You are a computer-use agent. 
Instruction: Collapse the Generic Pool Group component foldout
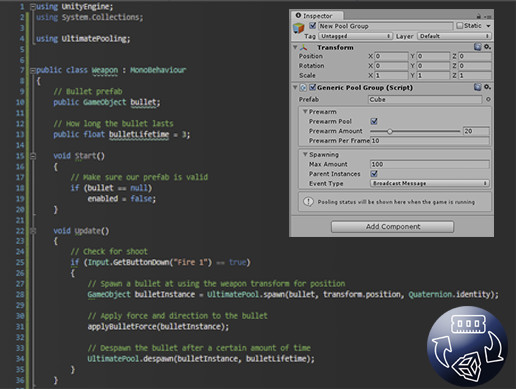295,87
